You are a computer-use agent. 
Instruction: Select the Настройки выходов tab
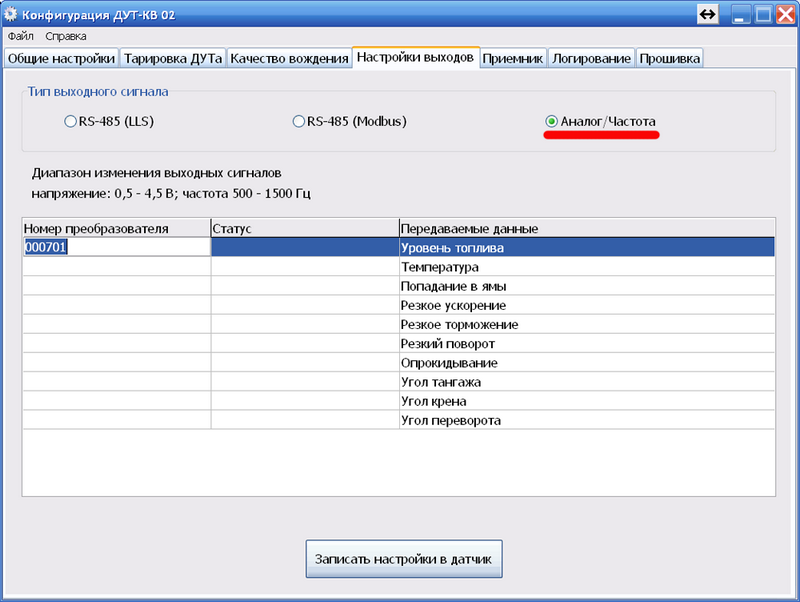tap(415, 57)
